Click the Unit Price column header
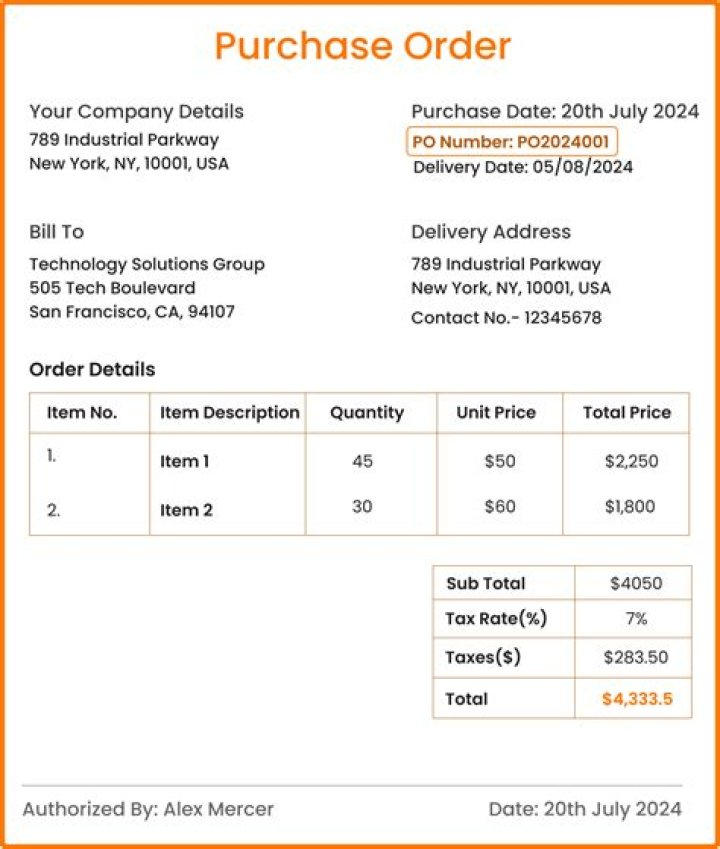The width and height of the screenshot is (720, 849). click(496, 412)
